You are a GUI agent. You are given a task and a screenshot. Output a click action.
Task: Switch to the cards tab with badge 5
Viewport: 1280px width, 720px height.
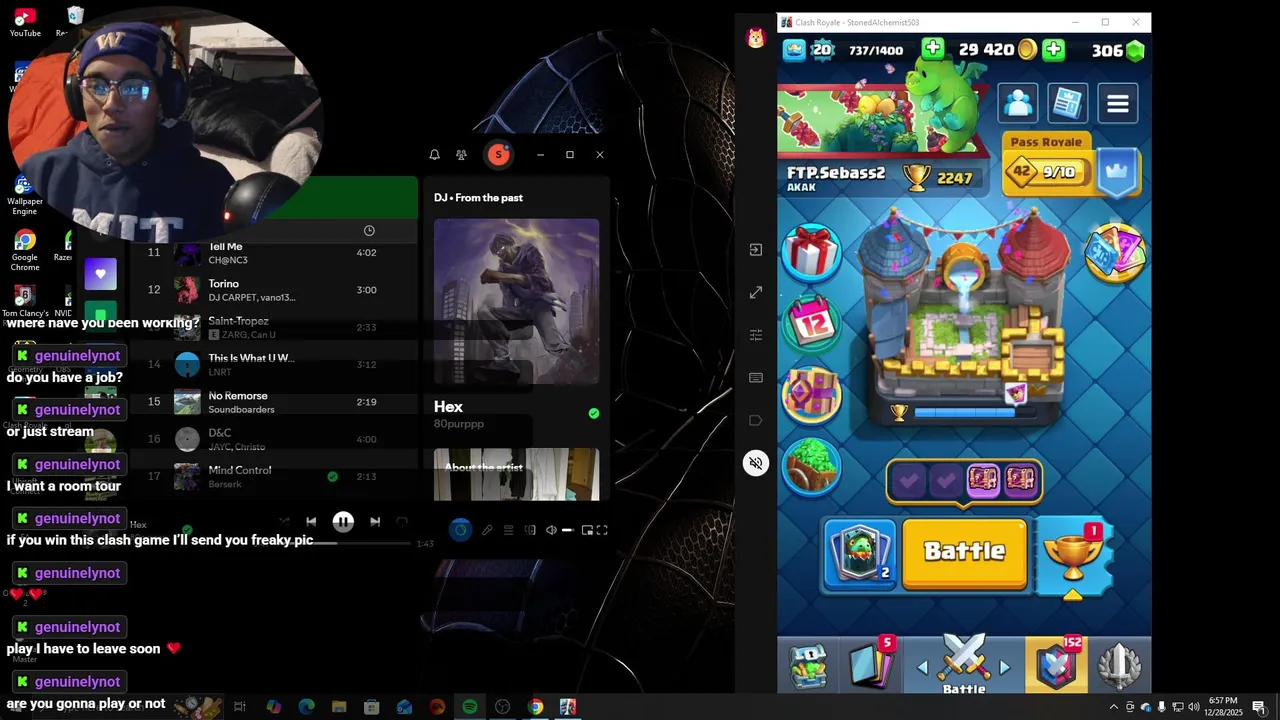click(871, 665)
